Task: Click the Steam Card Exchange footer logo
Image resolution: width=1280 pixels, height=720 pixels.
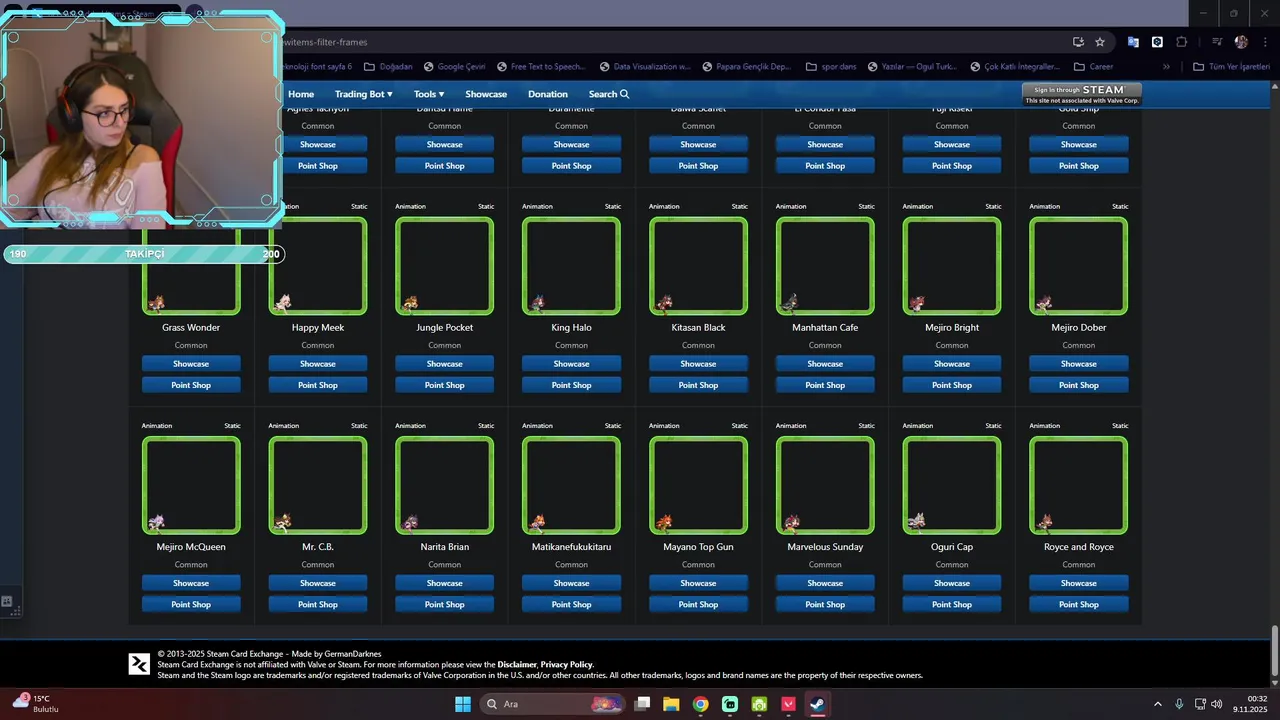Action: (x=139, y=664)
